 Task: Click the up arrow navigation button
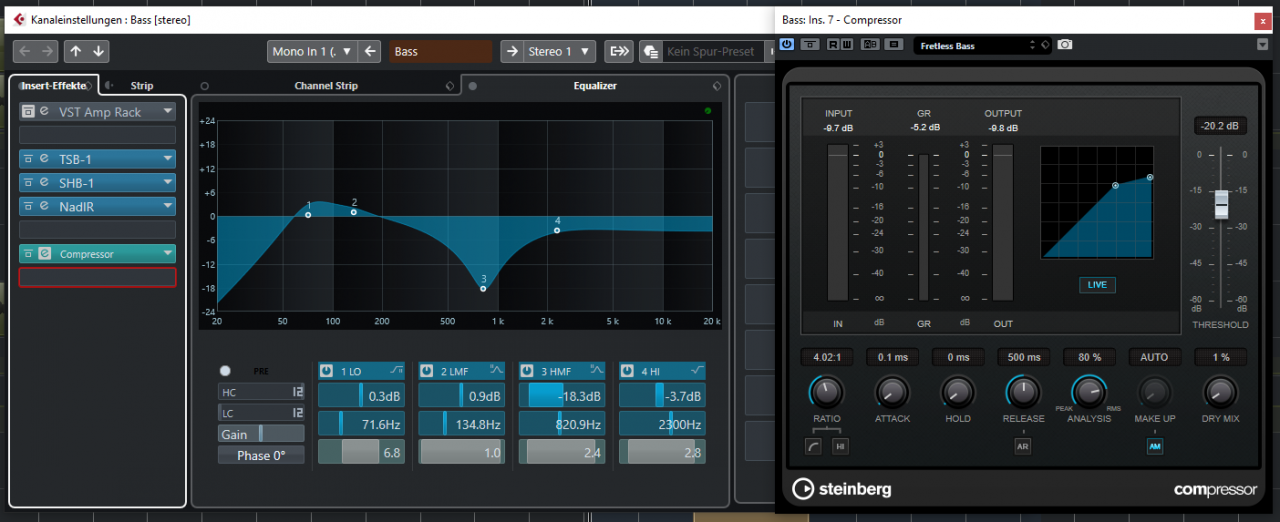(x=76, y=51)
